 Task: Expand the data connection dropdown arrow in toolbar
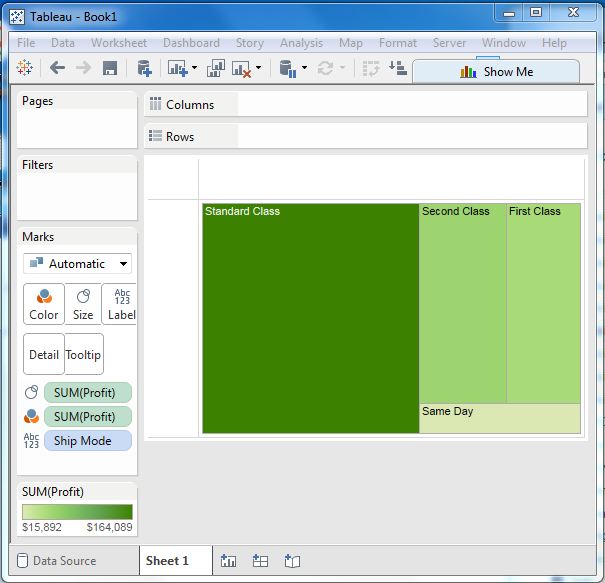304,68
